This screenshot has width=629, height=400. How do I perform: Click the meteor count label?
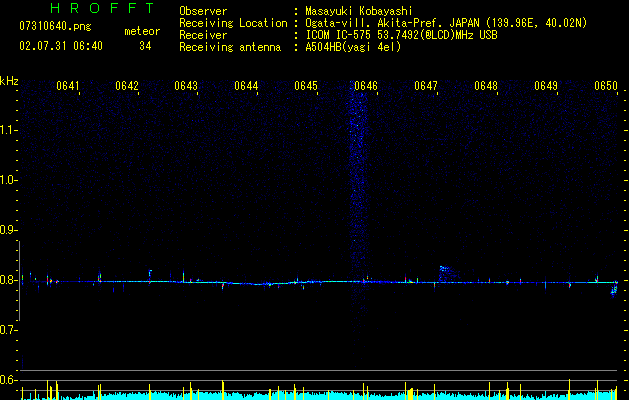point(142,31)
